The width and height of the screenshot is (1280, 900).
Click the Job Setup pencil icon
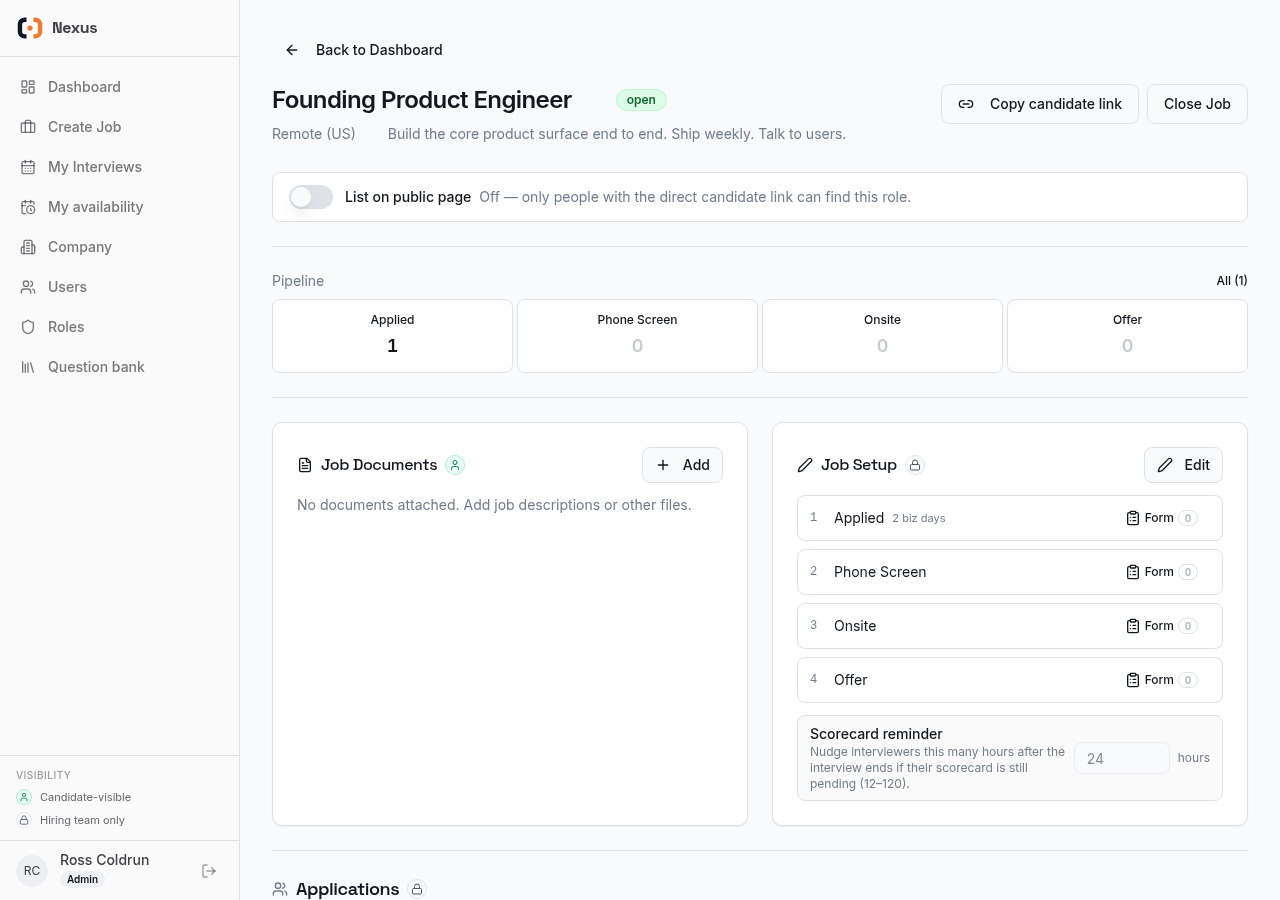pos(805,465)
